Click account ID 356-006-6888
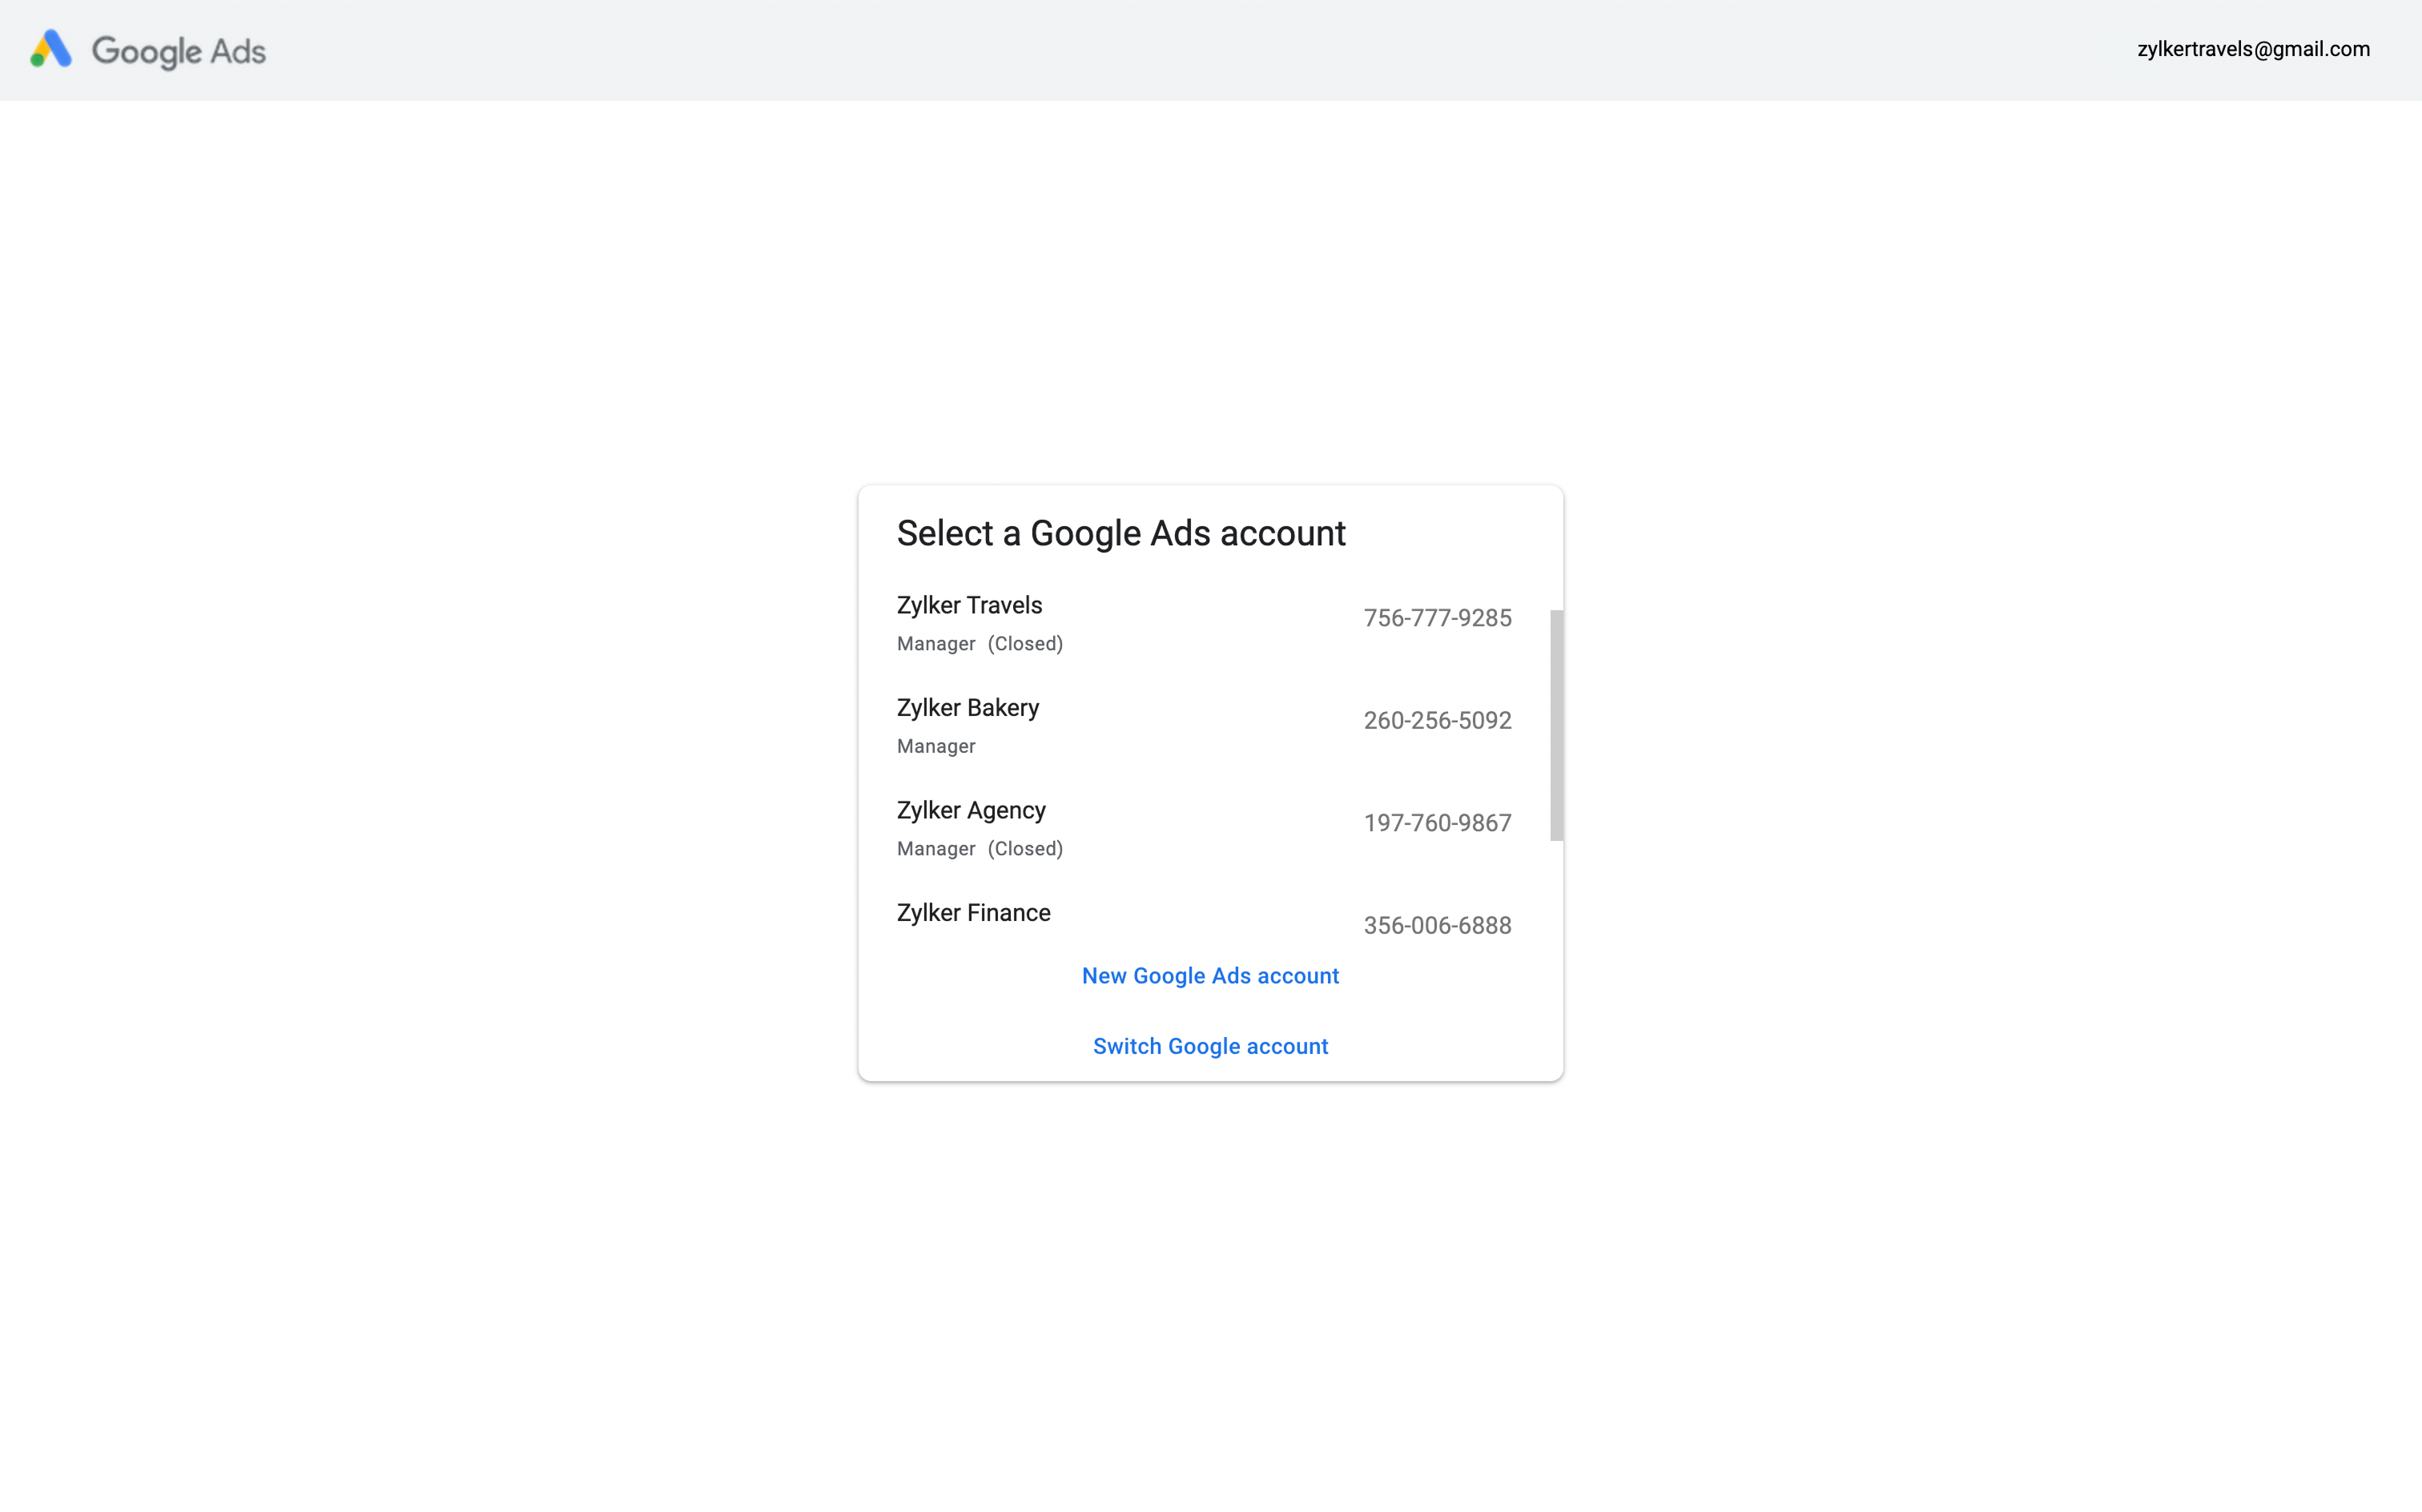Image resolution: width=2422 pixels, height=1512 pixels. point(1436,925)
